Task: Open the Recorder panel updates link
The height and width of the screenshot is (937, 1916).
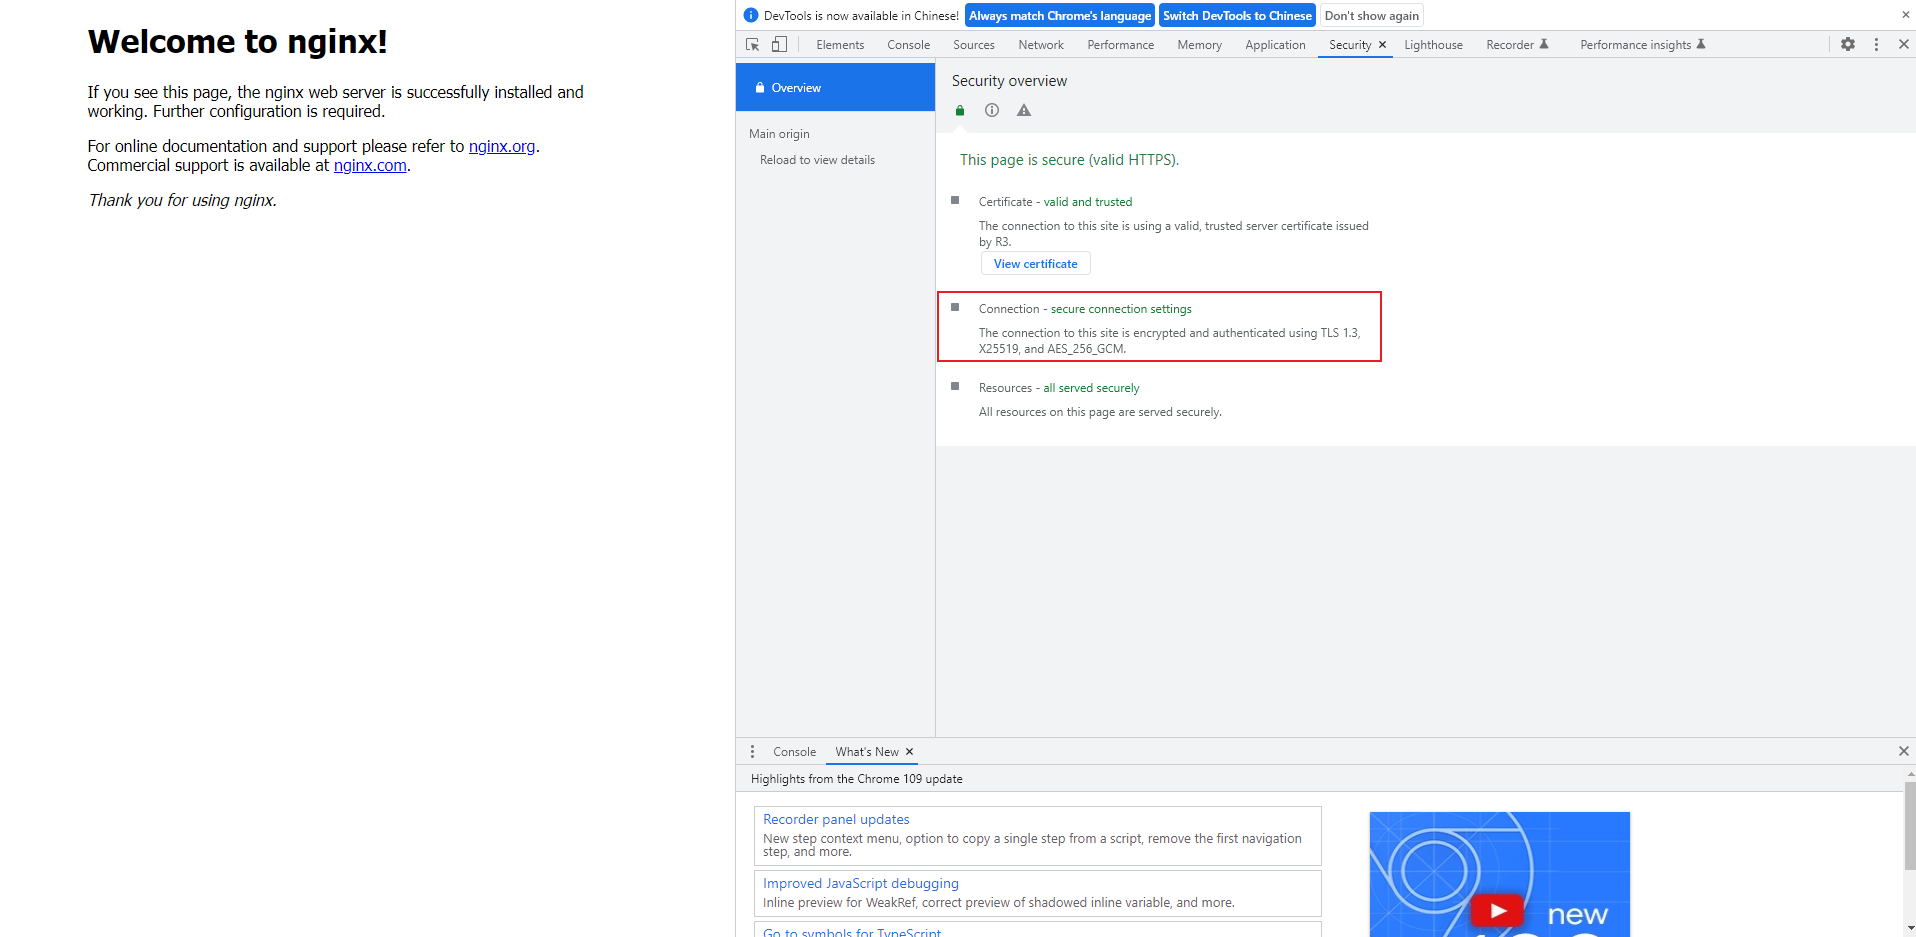Action: [836, 819]
